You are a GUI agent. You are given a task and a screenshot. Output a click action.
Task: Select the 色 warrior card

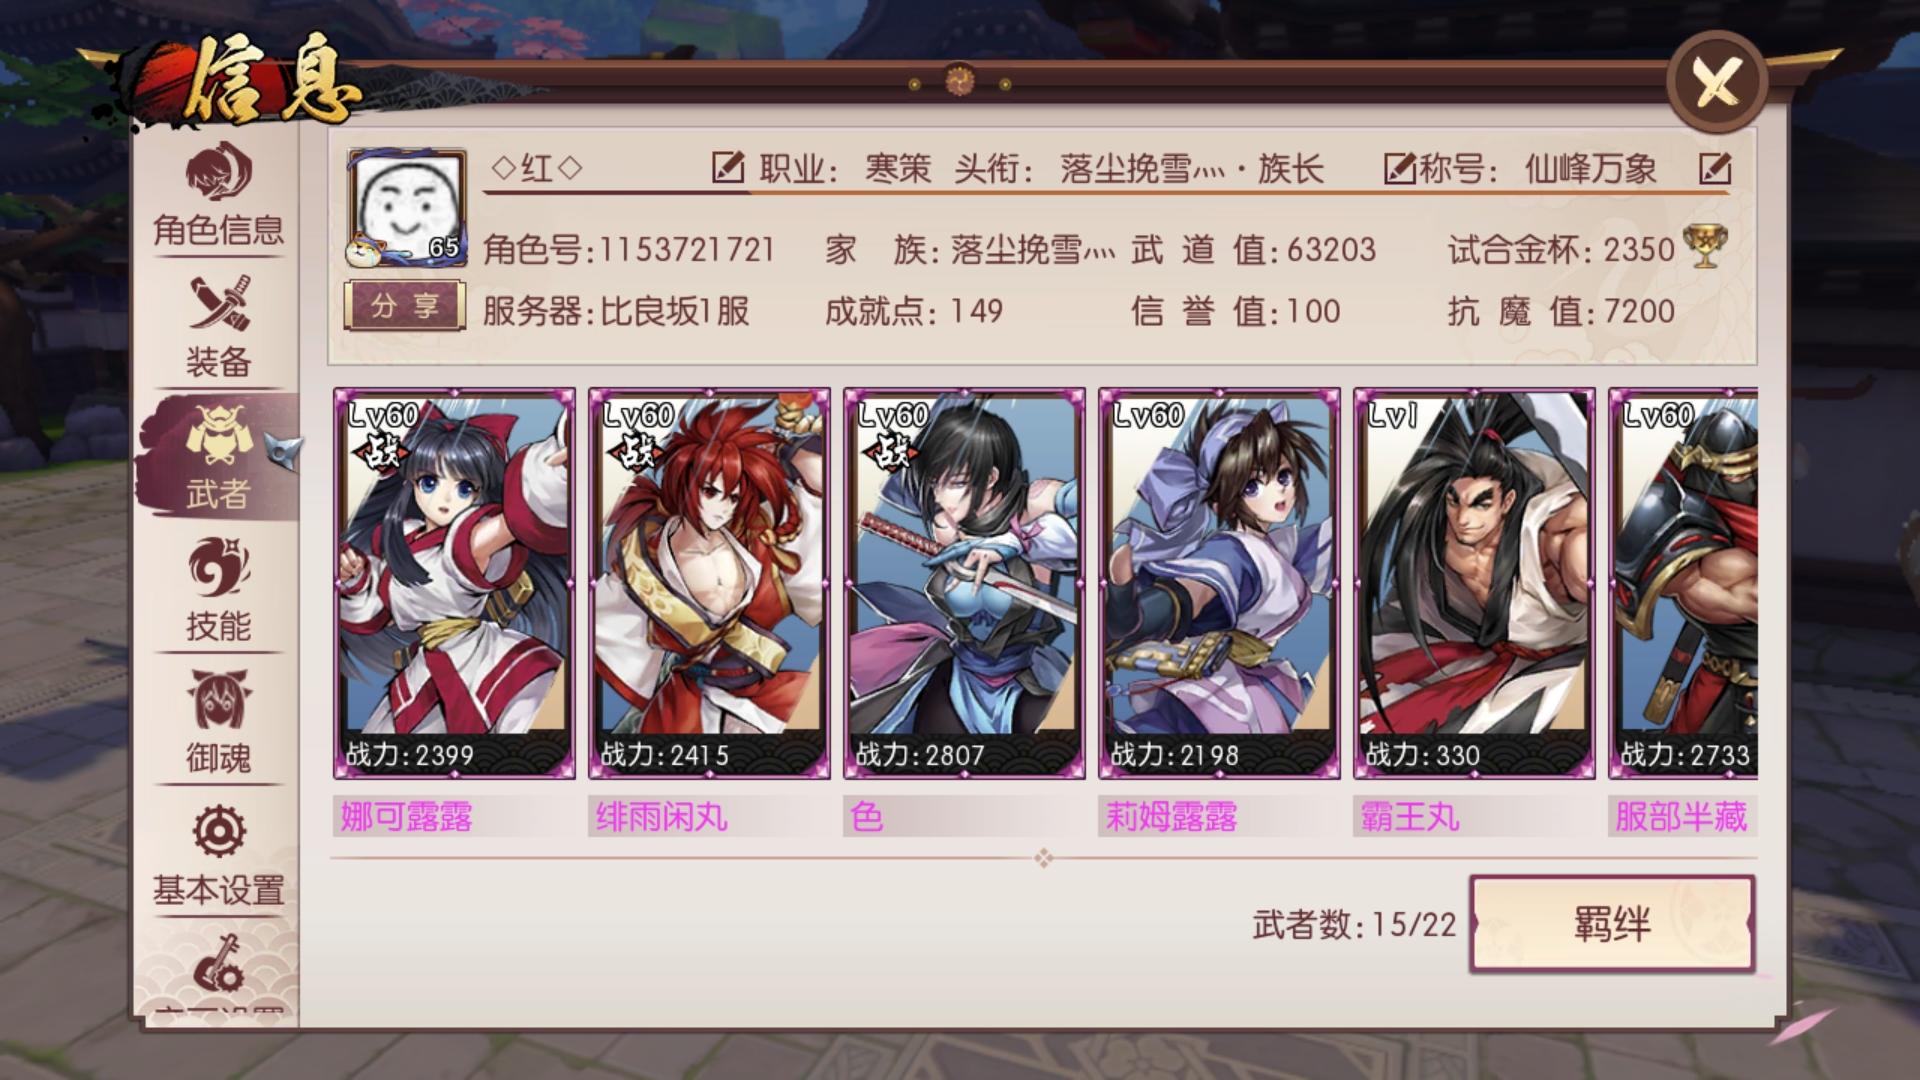click(964, 584)
